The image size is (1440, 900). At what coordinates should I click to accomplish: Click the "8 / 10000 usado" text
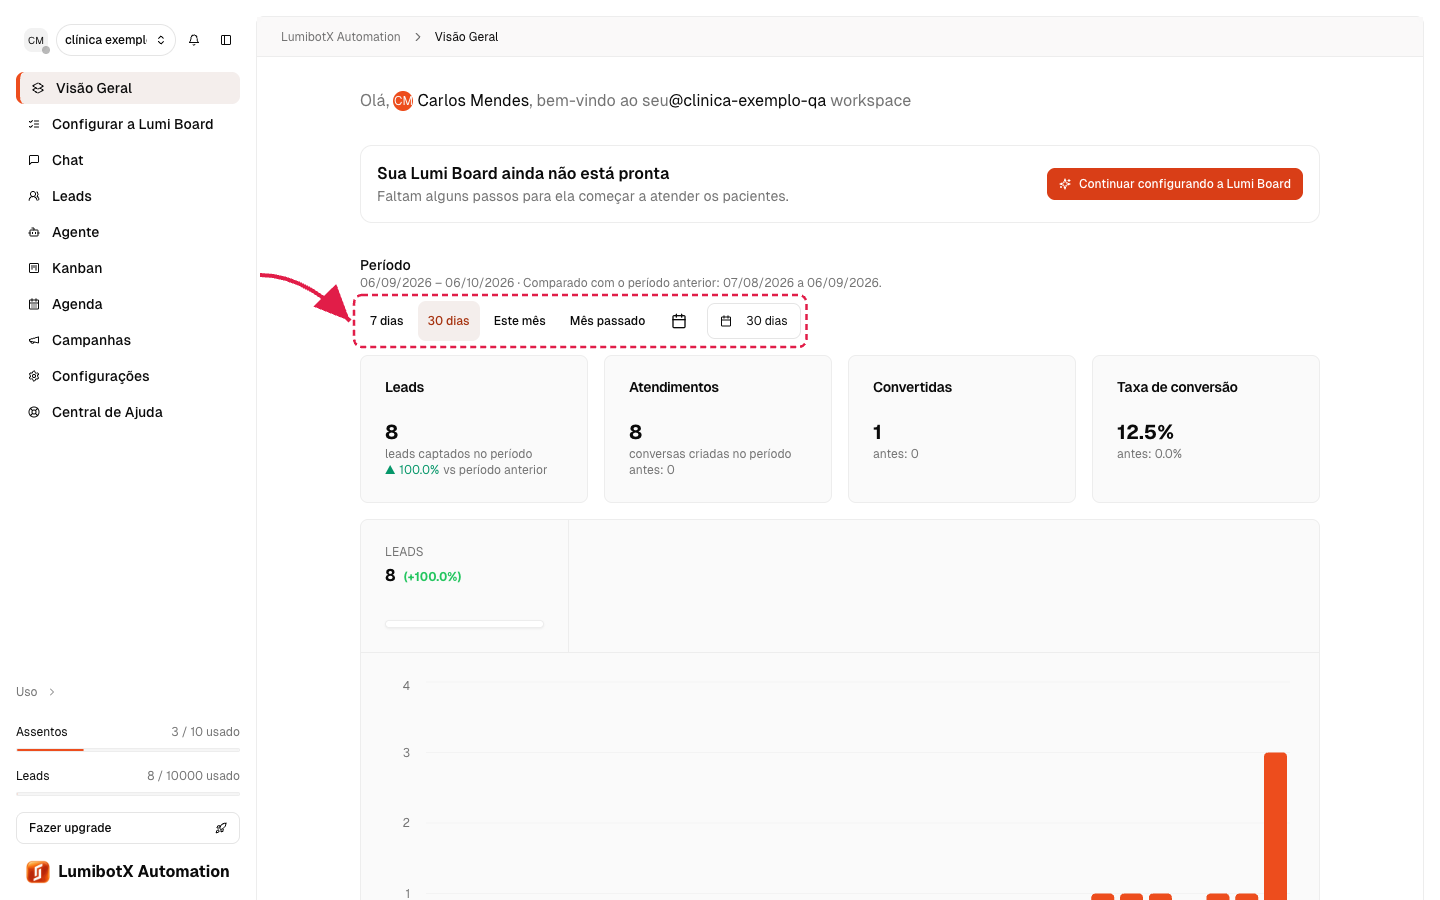(193, 776)
